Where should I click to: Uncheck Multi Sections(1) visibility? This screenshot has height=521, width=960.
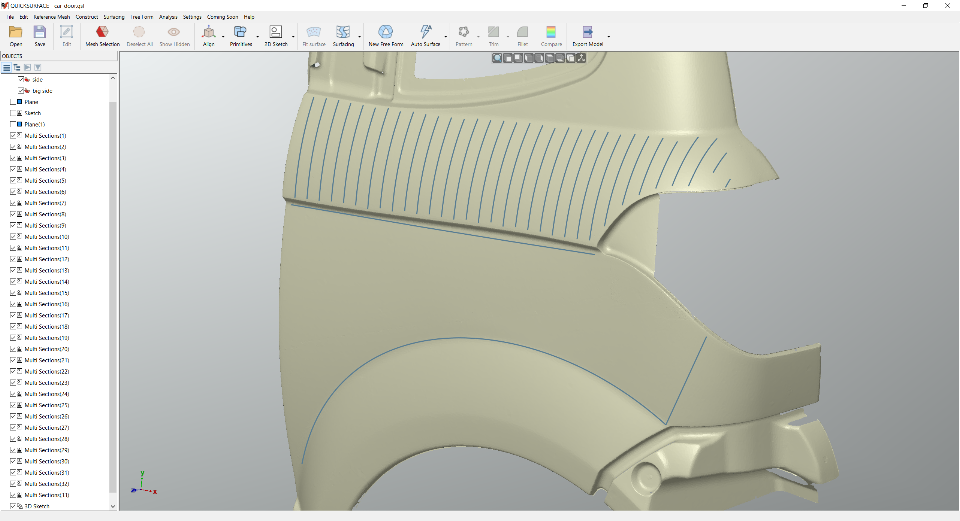point(13,135)
